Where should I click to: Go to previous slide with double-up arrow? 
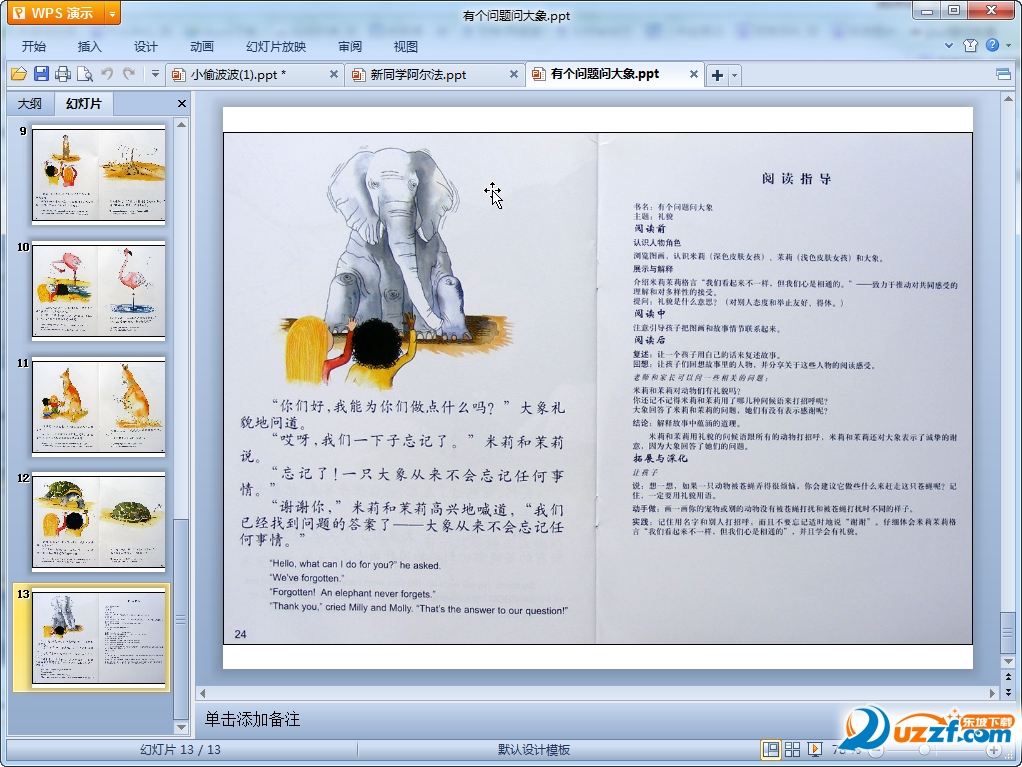click(1008, 677)
